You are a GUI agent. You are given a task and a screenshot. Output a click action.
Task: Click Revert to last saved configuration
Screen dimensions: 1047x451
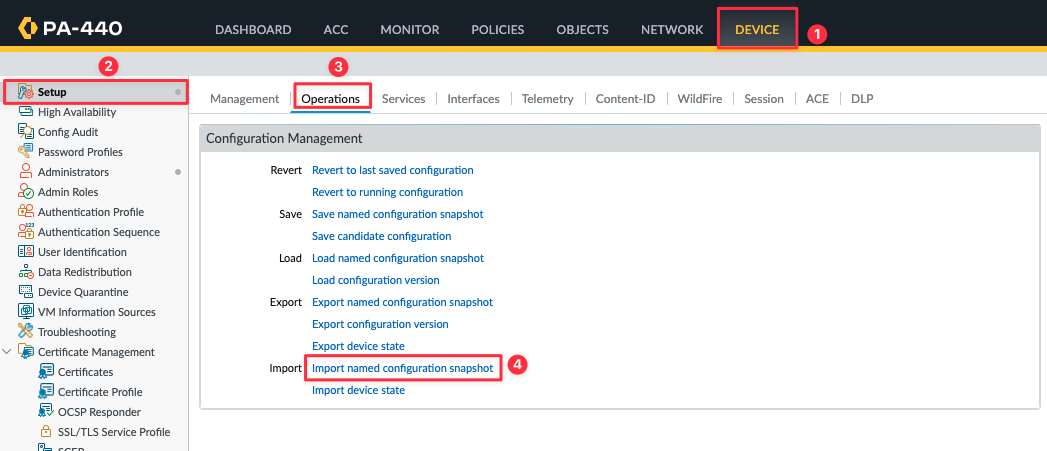(393, 170)
